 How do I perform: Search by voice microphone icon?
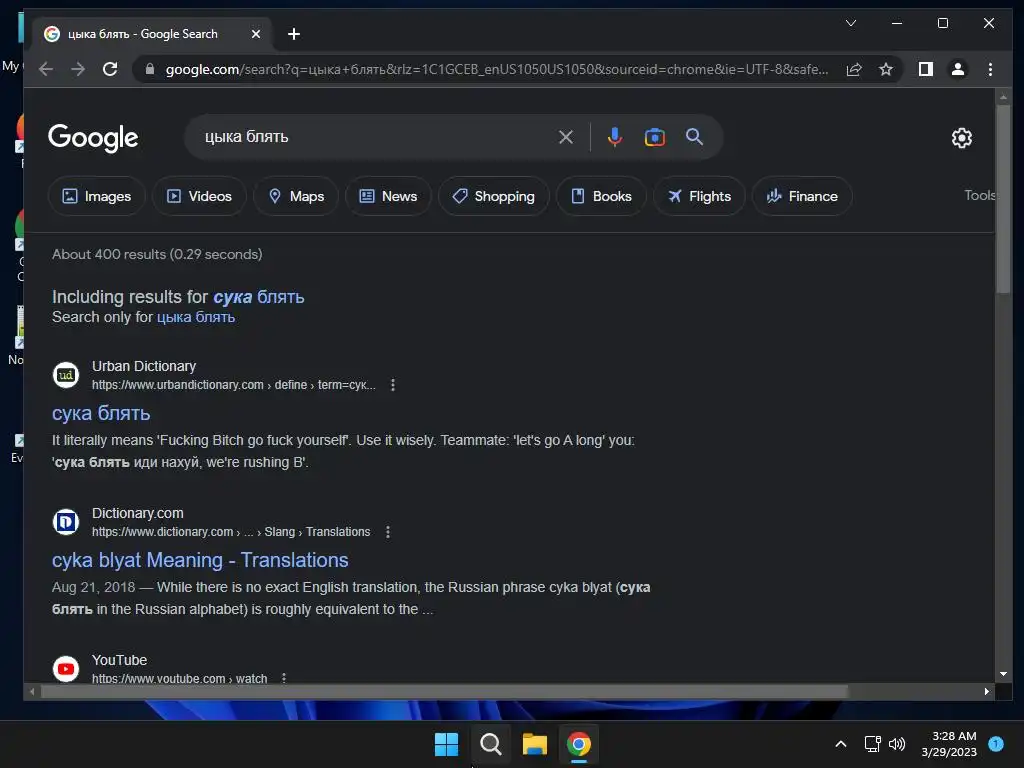[614, 137]
